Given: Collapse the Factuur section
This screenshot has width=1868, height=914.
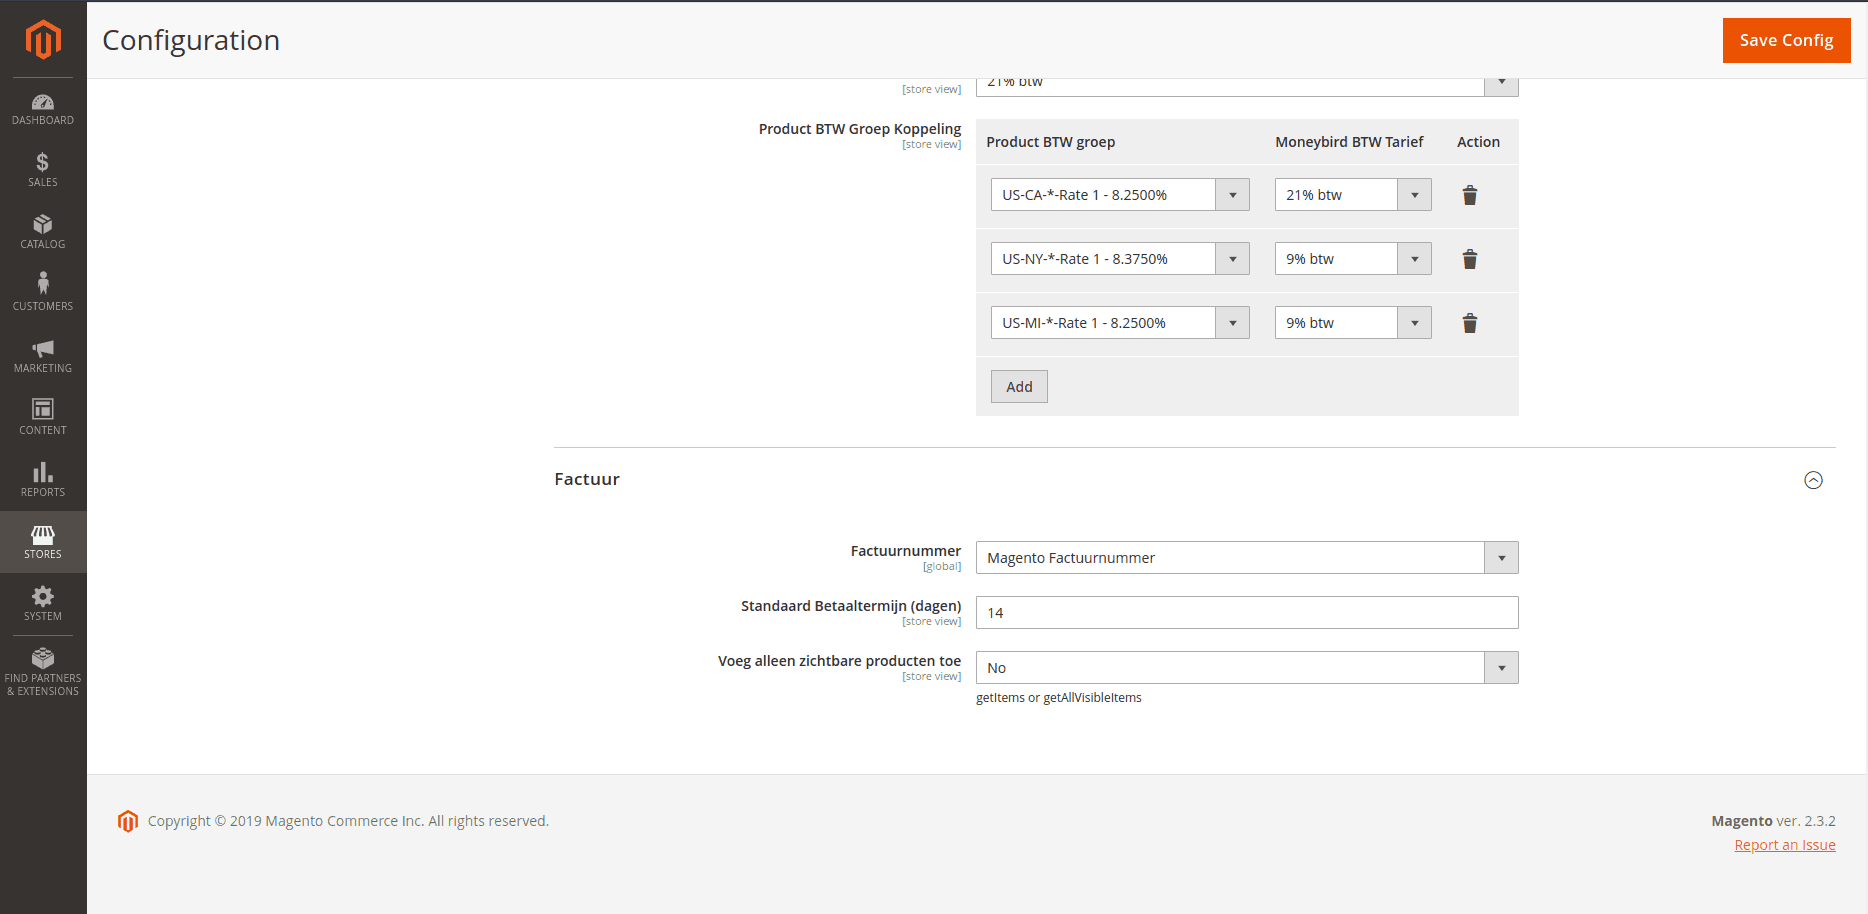Looking at the screenshot, I should 1813,480.
